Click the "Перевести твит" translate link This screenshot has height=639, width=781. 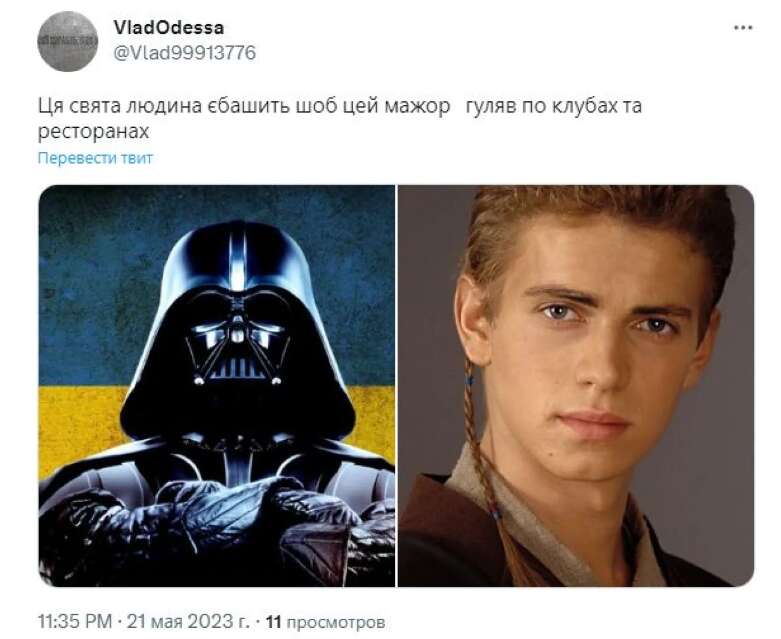(x=95, y=158)
